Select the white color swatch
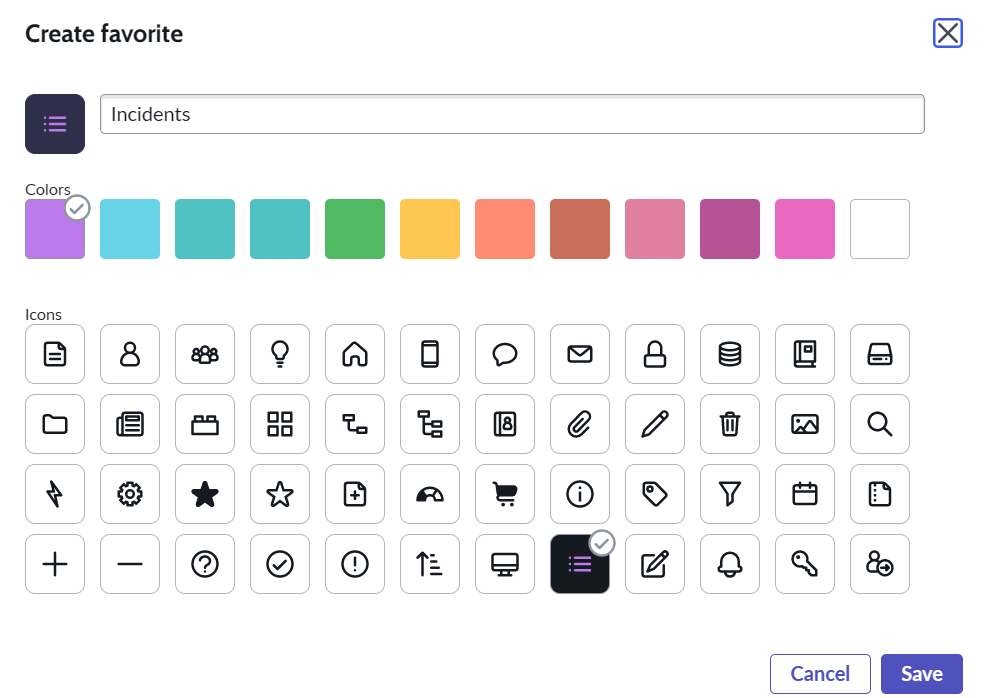 pos(880,229)
